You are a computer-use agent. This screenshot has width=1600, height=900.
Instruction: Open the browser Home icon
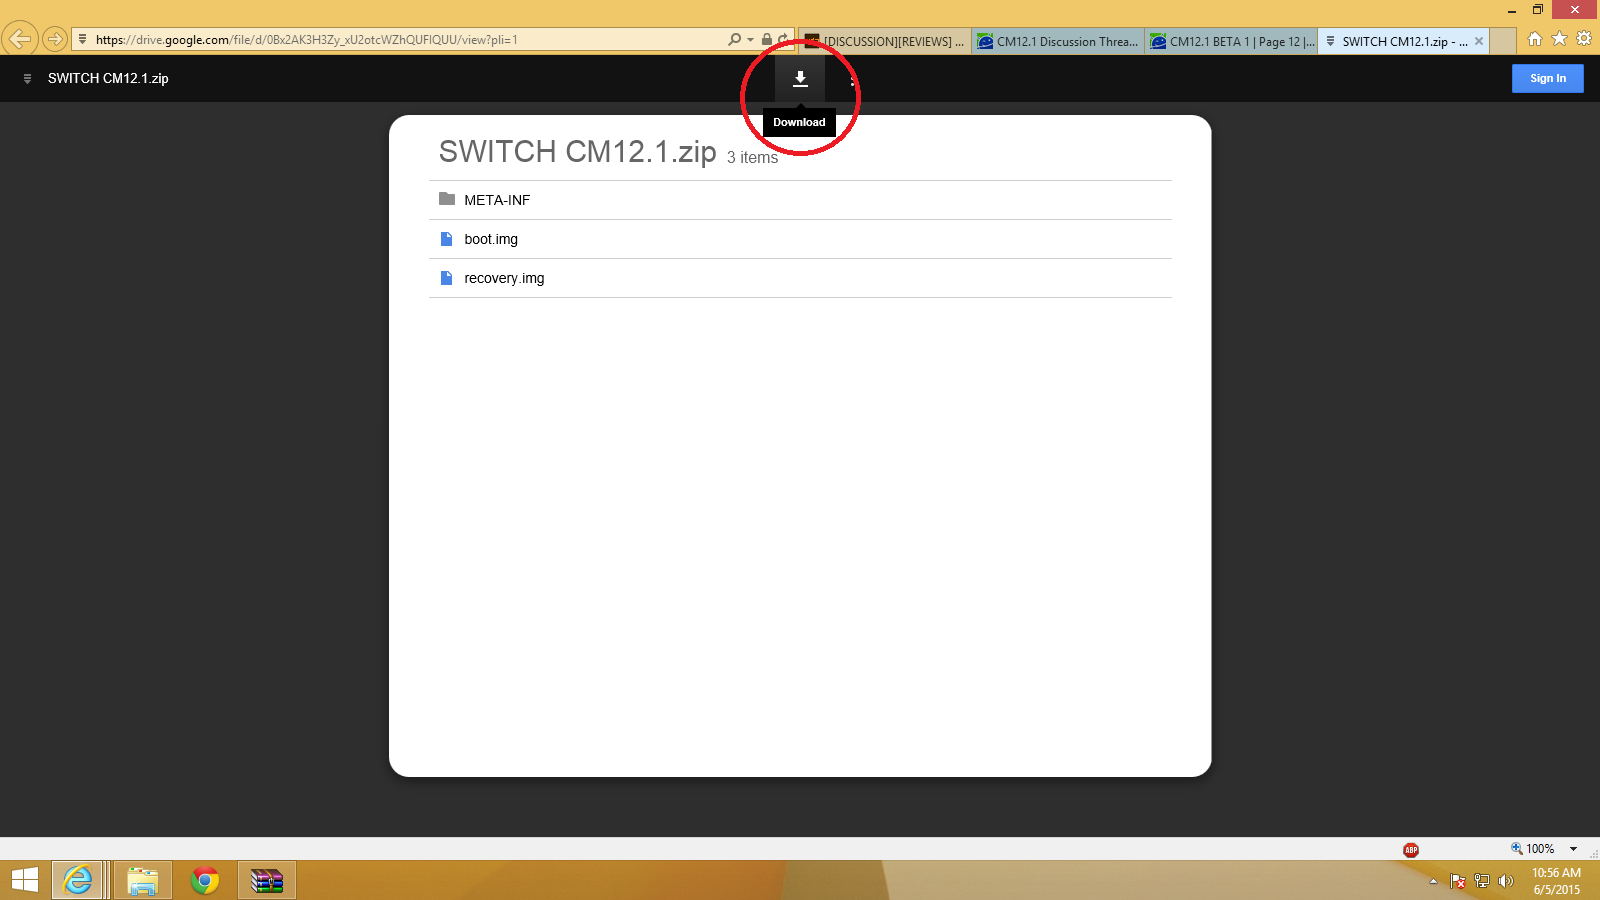click(x=1535, y=39)
